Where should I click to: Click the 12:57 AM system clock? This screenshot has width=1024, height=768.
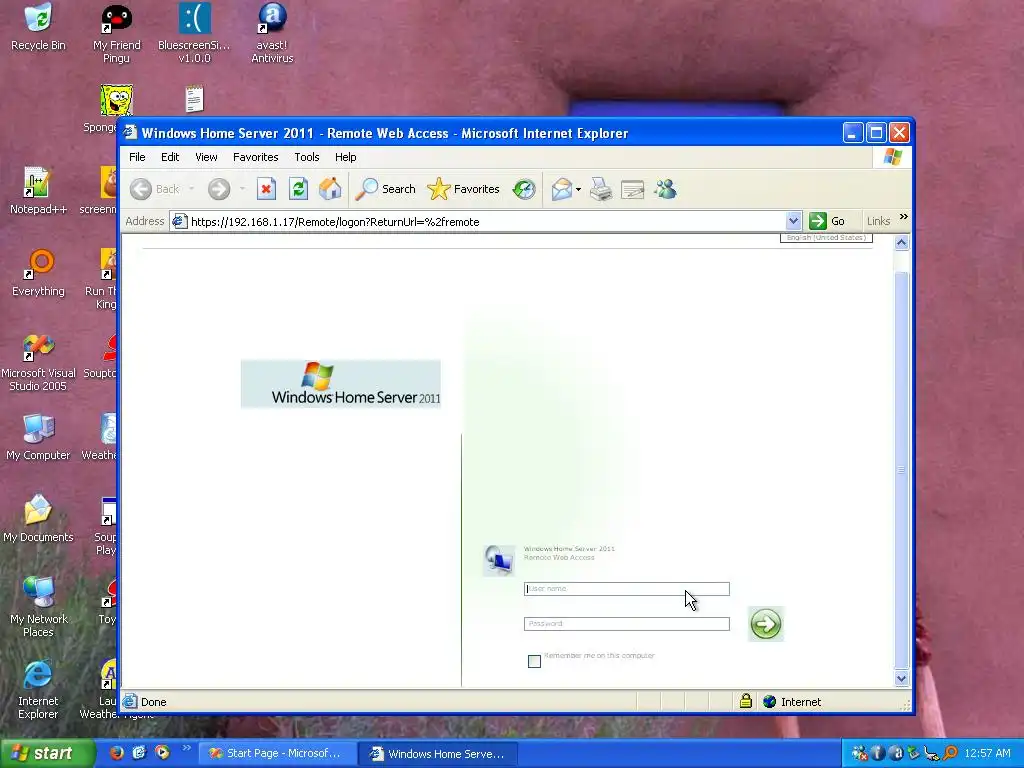[987, 753]
